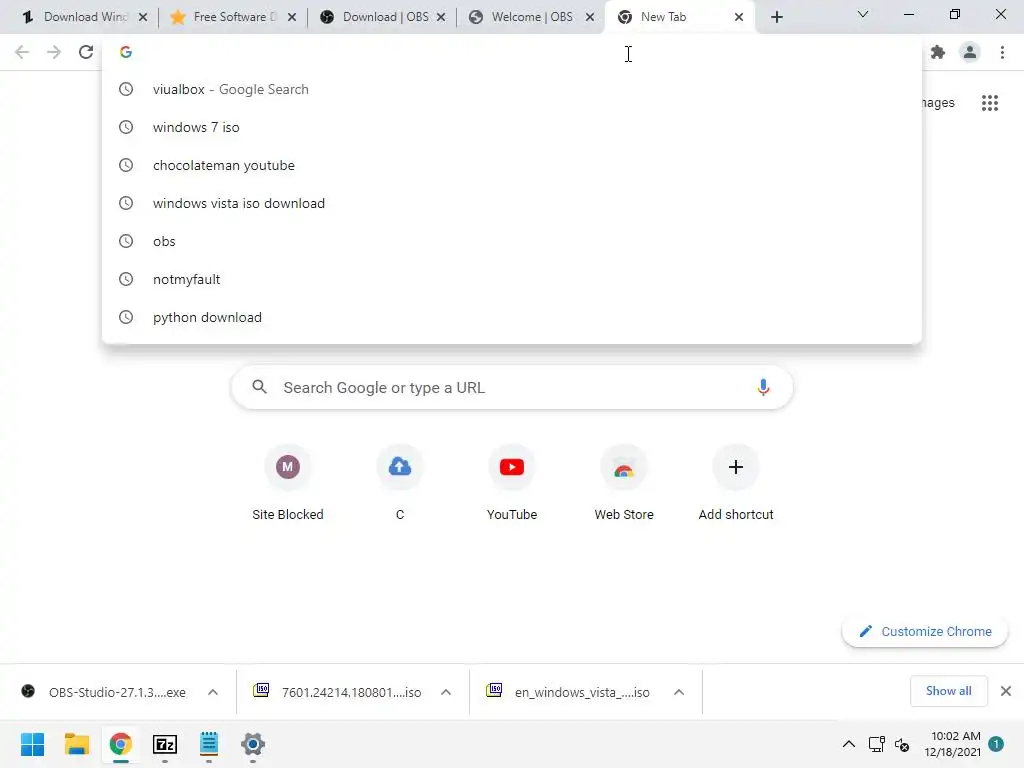The width and height of the screenshot is (1024, 768).
Task: Start voice search with microphone icon
Action: 763,387
